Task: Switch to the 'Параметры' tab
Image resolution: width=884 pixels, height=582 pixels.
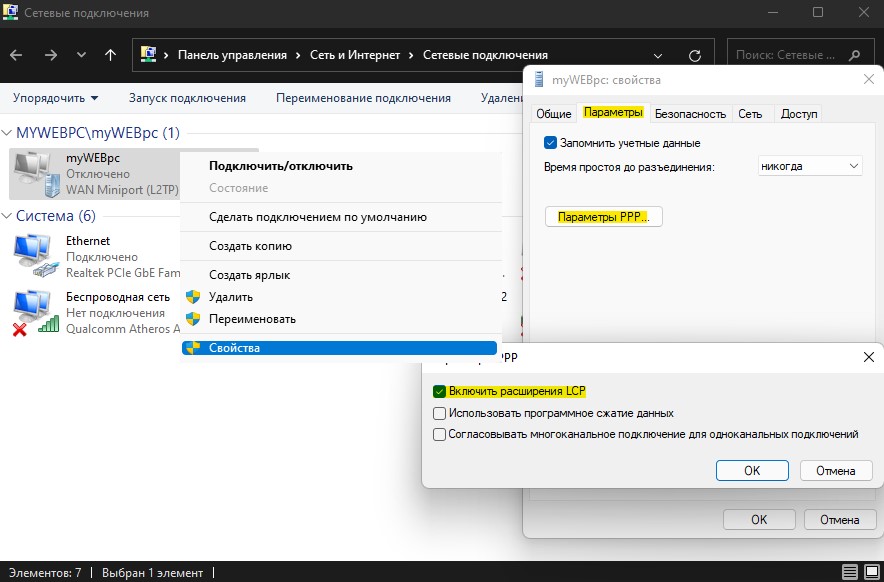Action: click(613, 112)
